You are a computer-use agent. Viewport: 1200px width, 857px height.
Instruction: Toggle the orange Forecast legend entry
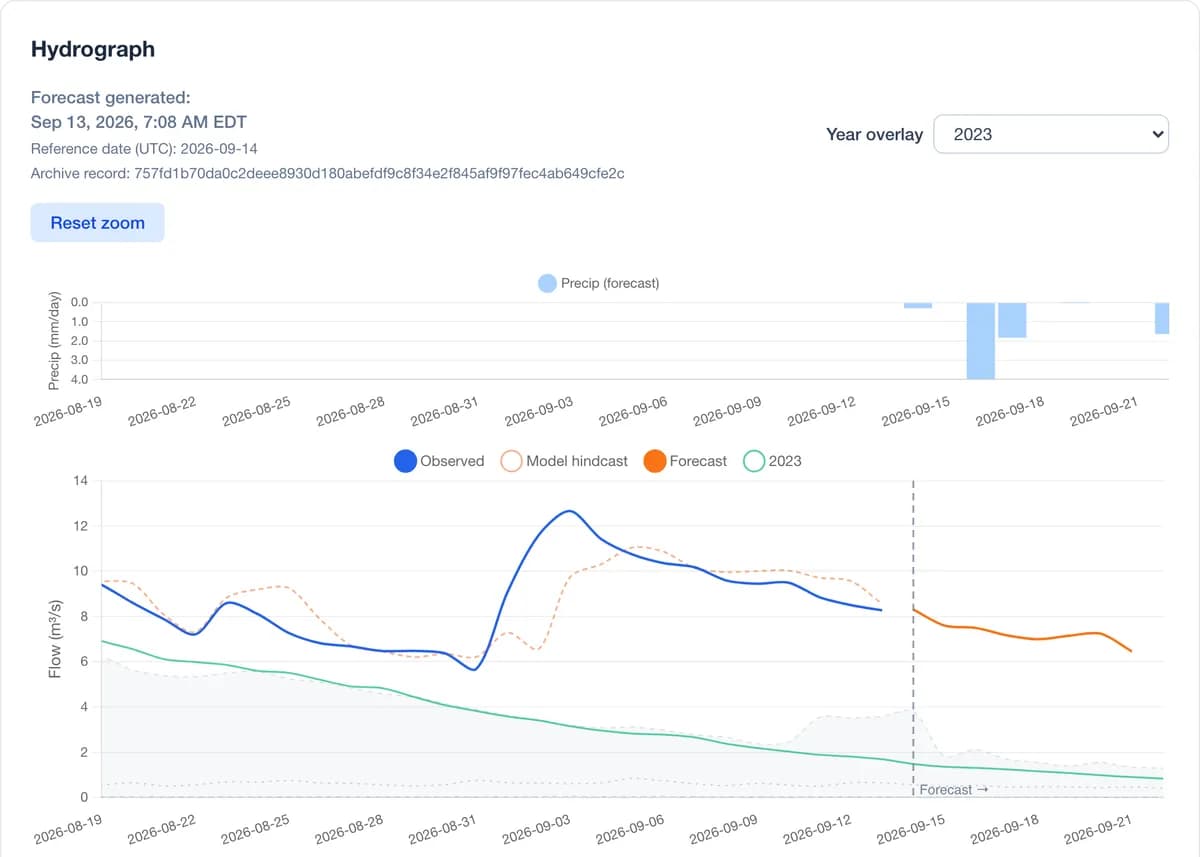coord(685,461)
